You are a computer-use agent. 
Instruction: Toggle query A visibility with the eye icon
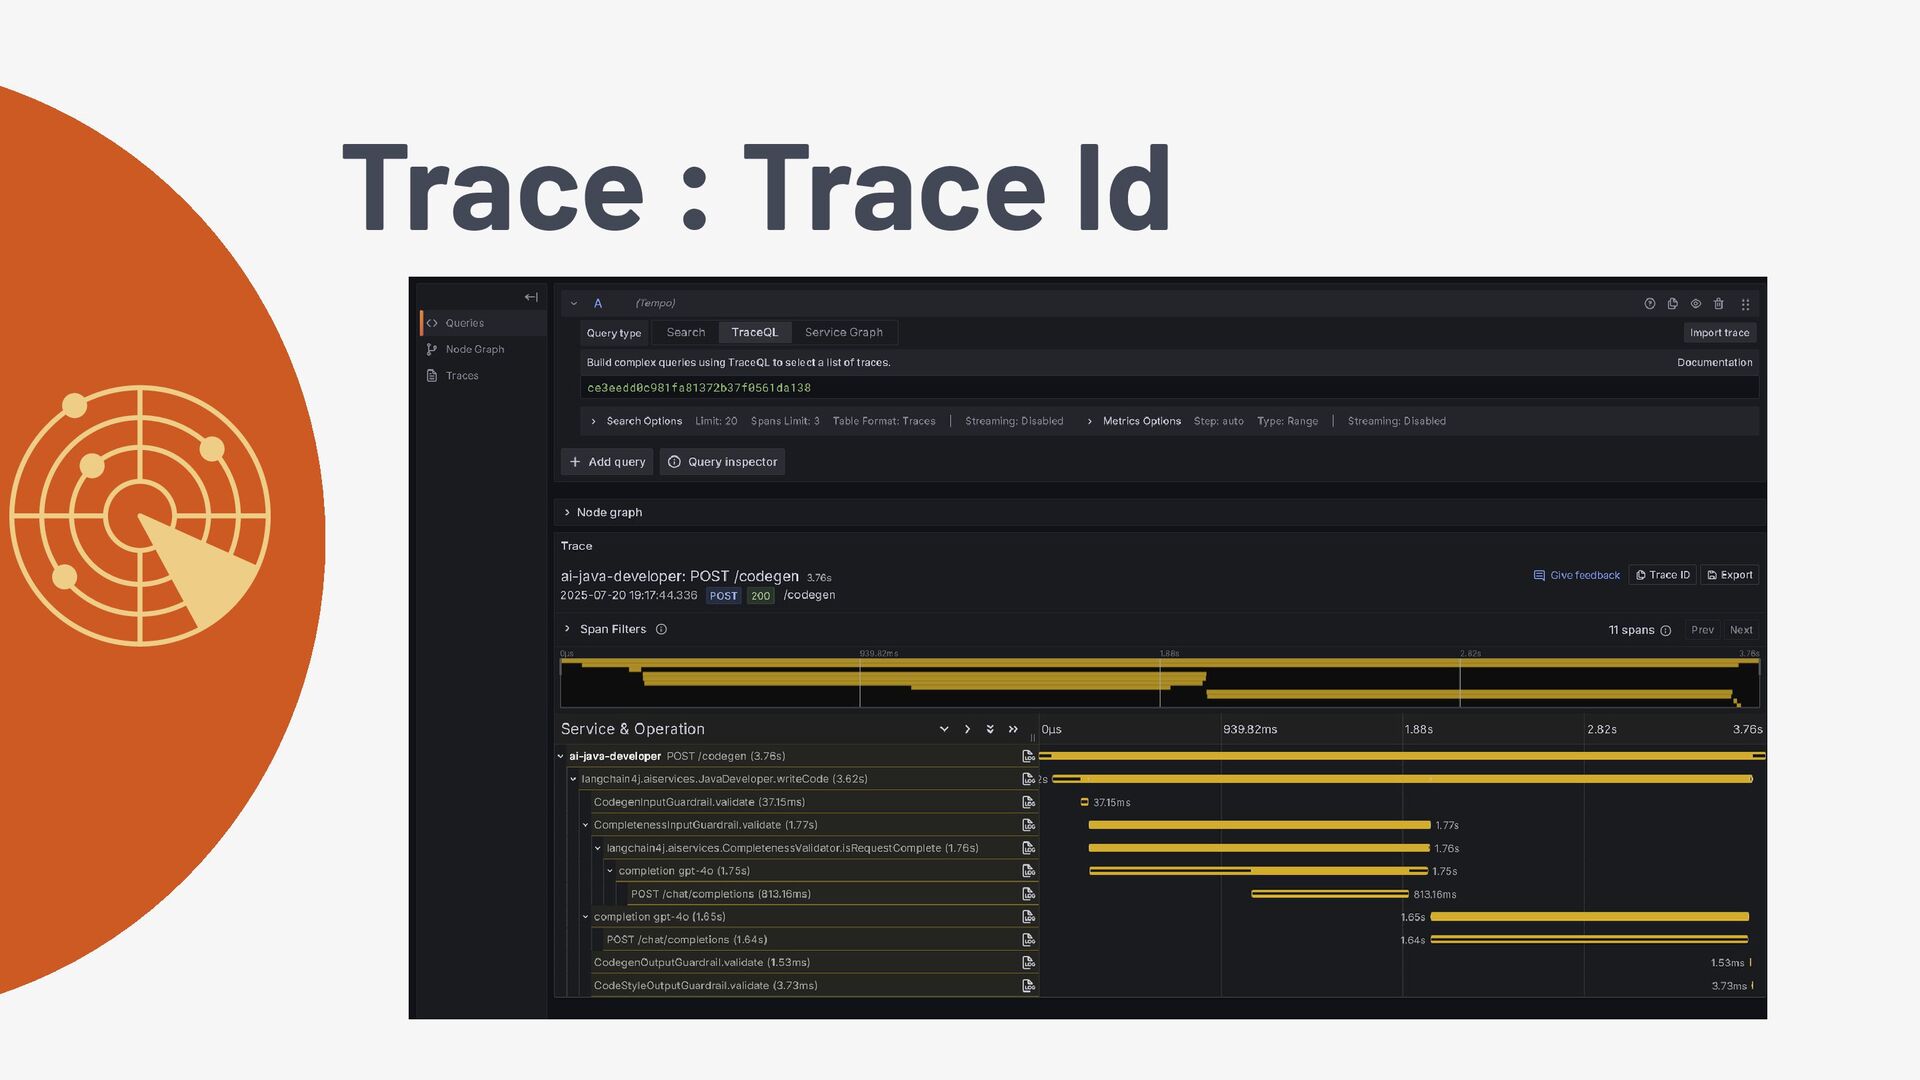click(1695, 304)
